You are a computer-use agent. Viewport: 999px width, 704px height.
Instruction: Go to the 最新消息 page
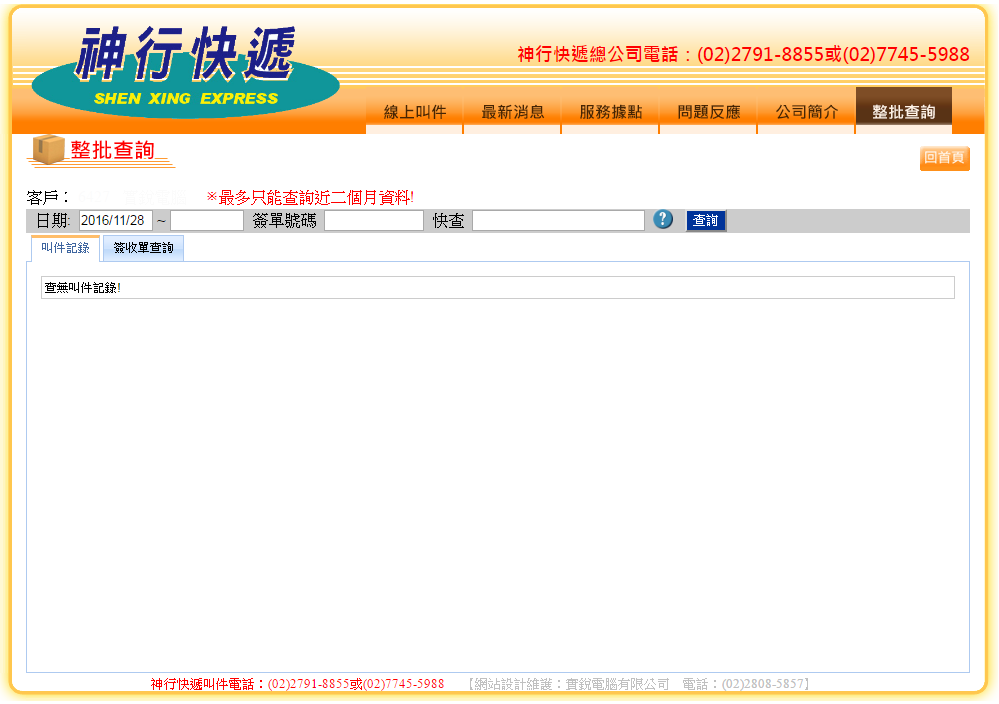[512, 112]
